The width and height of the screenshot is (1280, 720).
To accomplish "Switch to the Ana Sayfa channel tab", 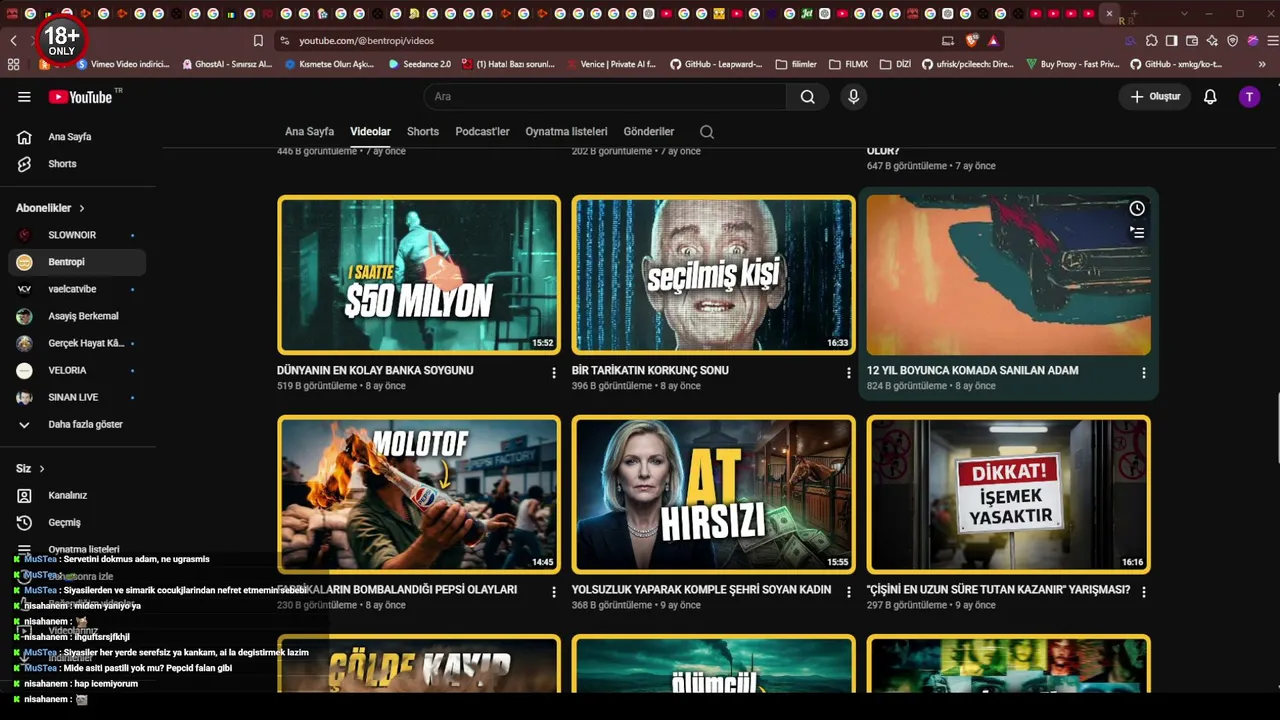I will pyautogui.click(x=309, y=132).
